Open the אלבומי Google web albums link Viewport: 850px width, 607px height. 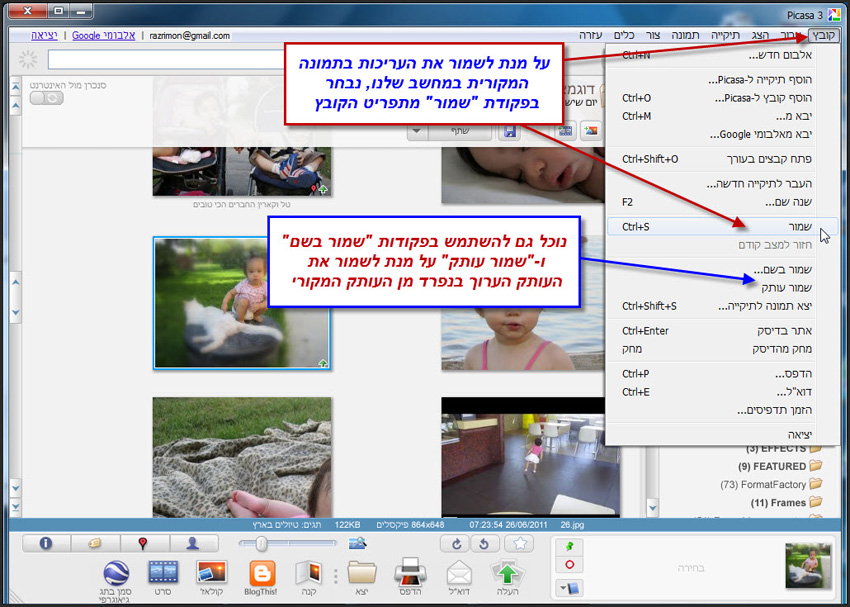(104, 35)
